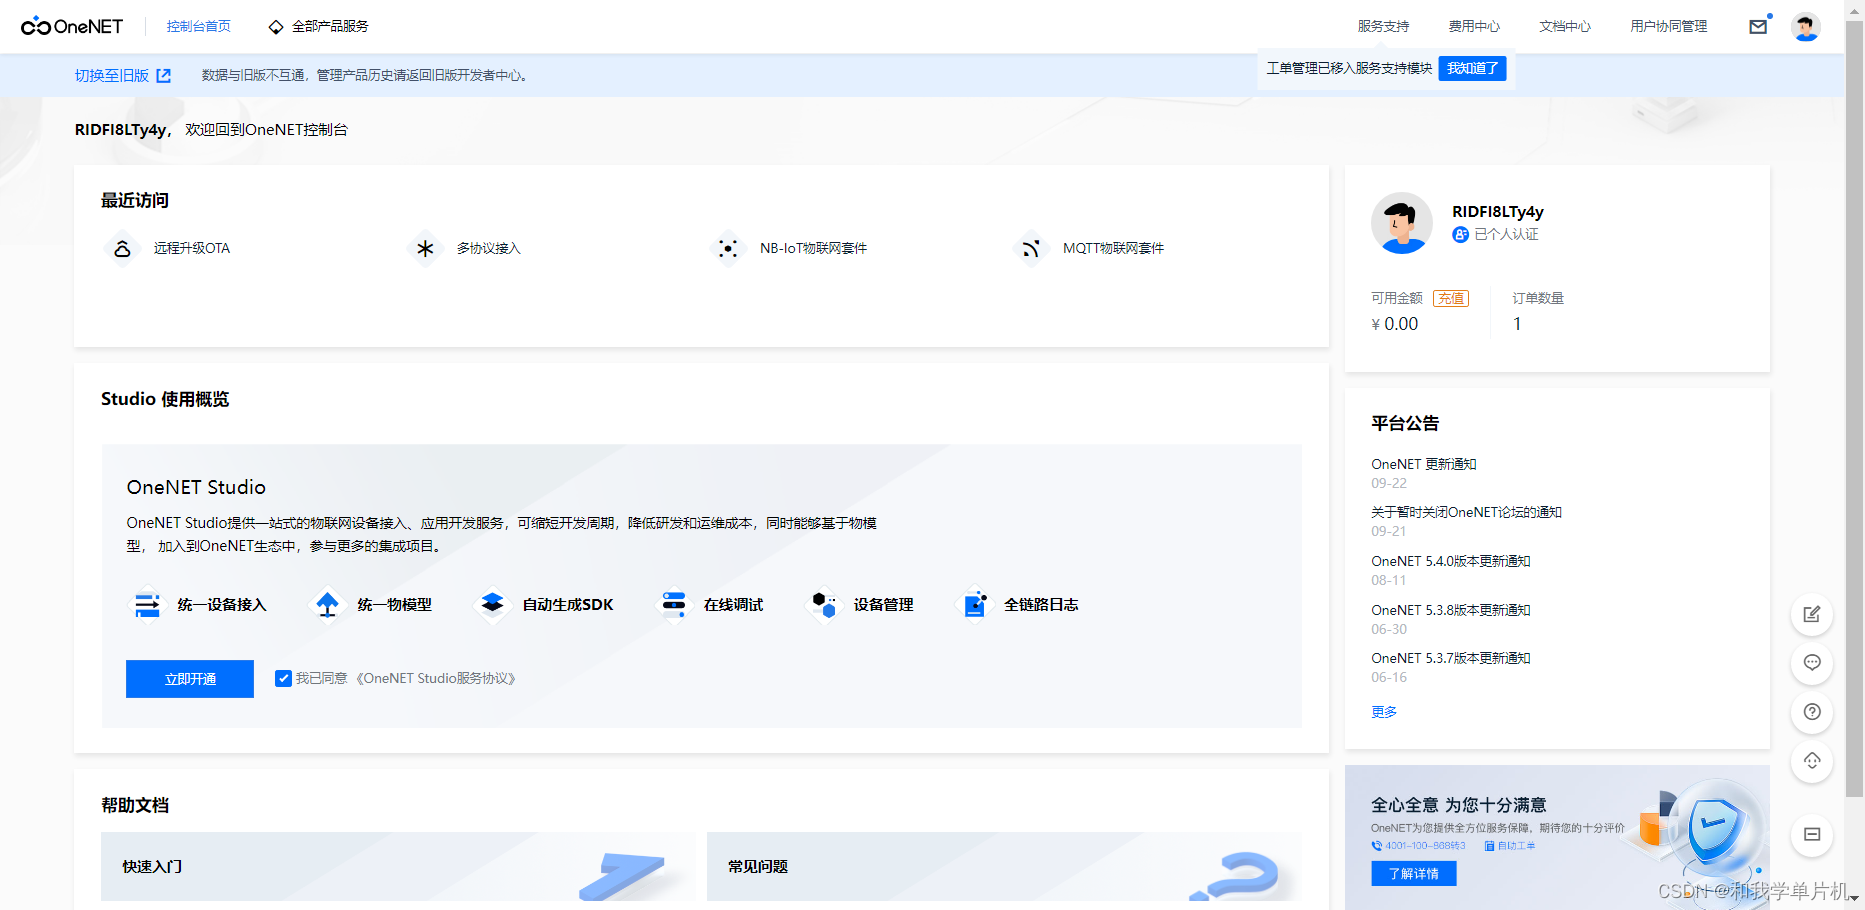The image size is (1865, 910).
Task: Open the 更多 announcements link
Action: click(x=1384, y=712)
